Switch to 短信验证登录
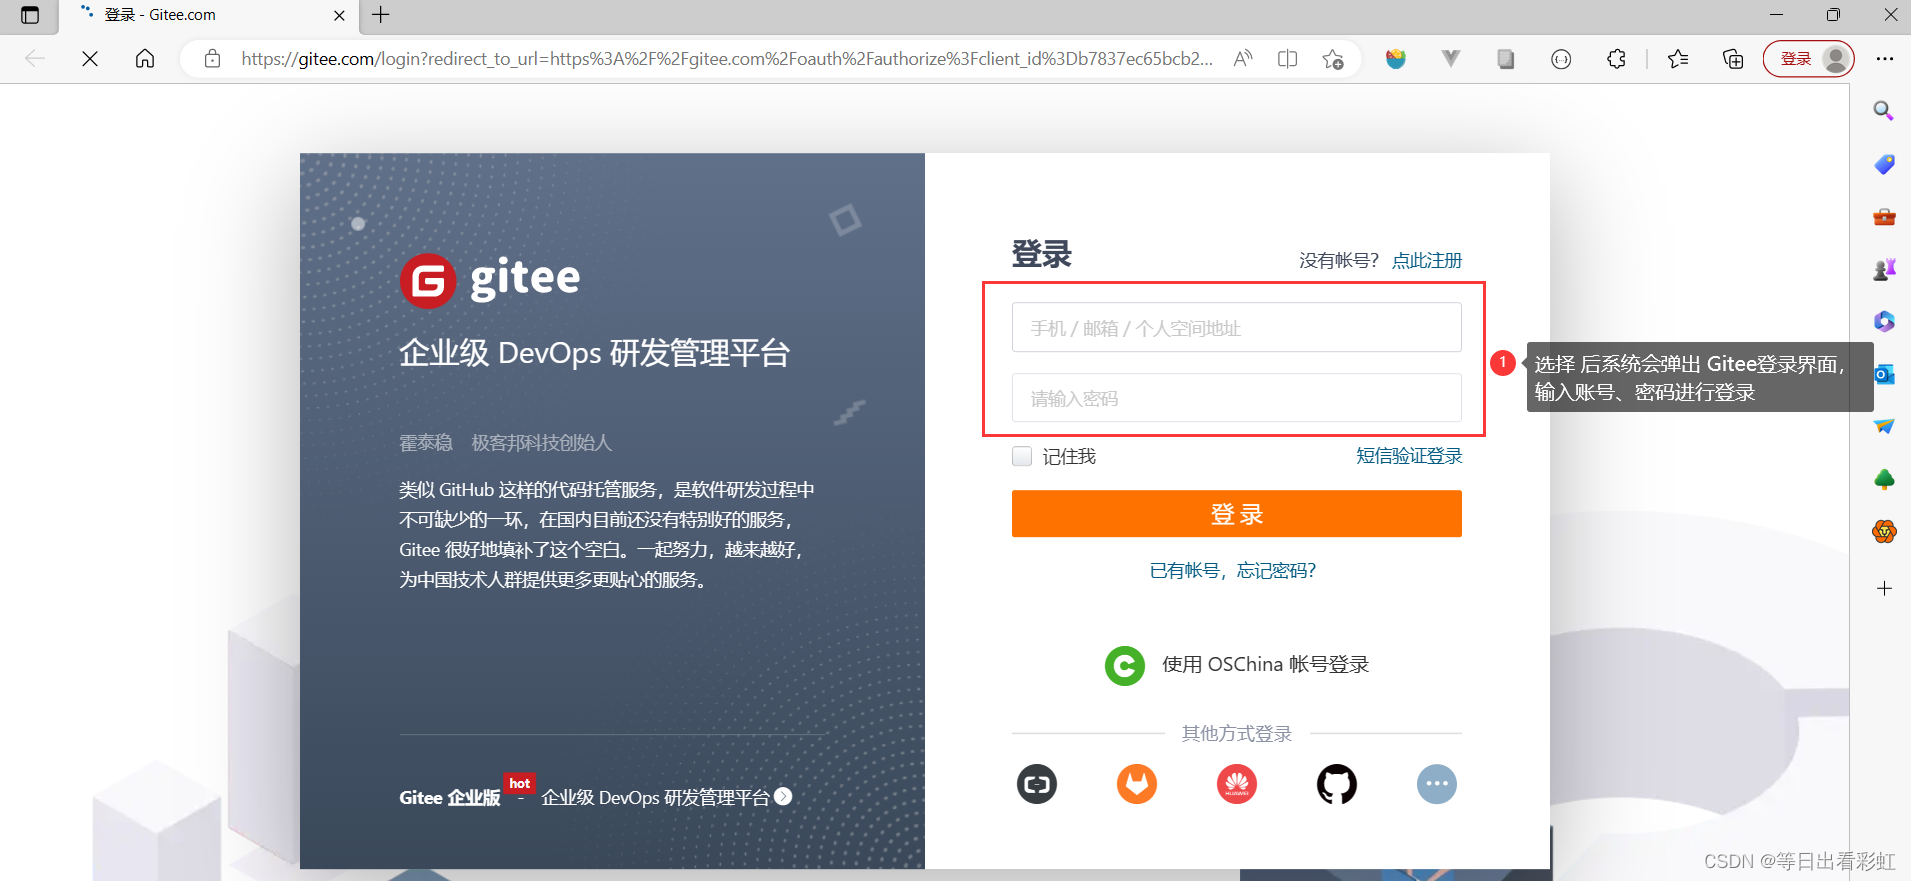This screenshot has width=1911, height=881. point(1409,456)
